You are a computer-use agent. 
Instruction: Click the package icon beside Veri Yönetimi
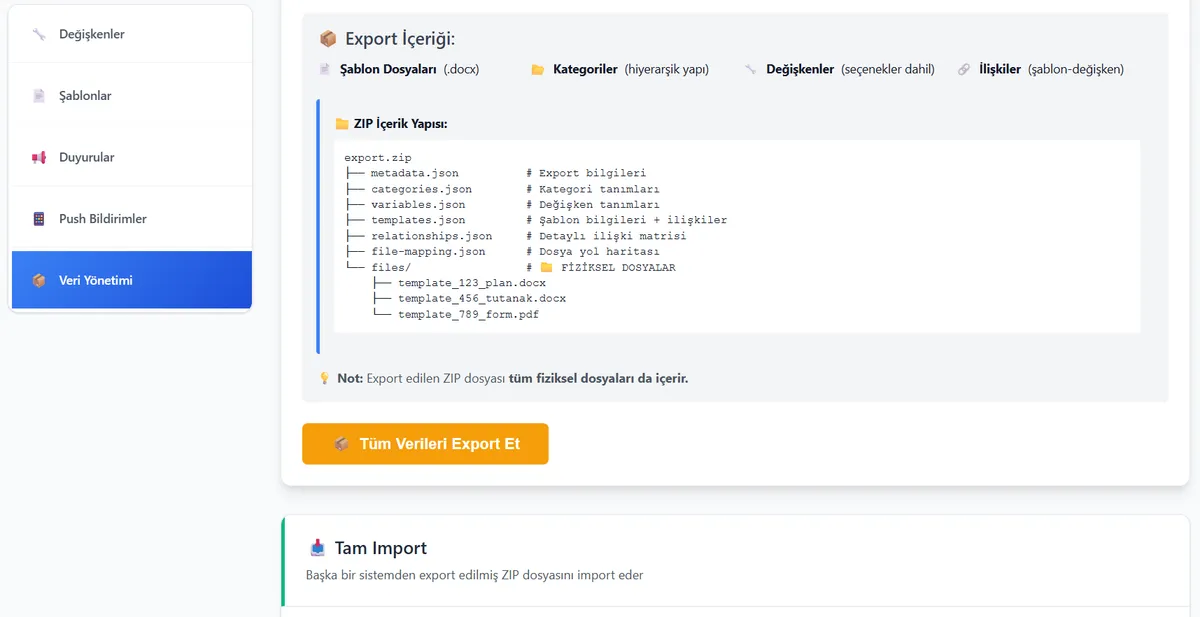39,281
